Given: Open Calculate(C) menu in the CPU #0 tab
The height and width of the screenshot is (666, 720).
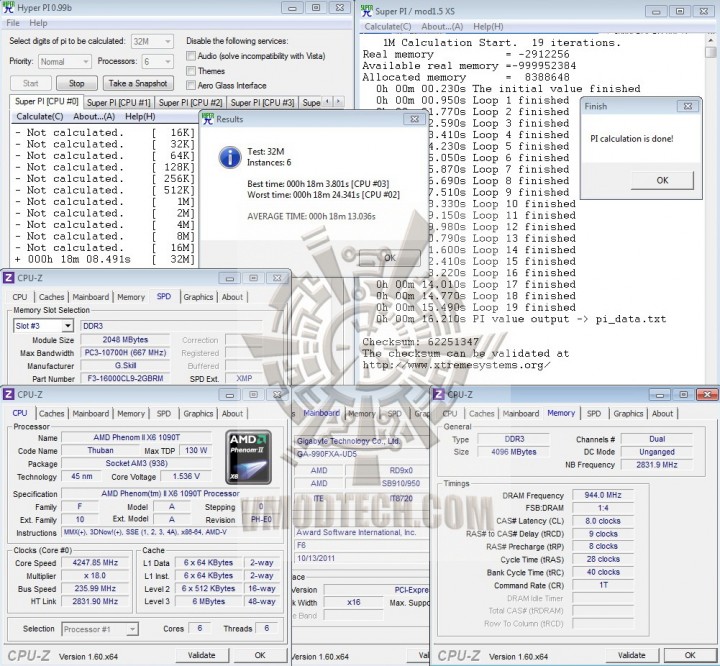Looking at the screenshot, I should coord(39,116).
